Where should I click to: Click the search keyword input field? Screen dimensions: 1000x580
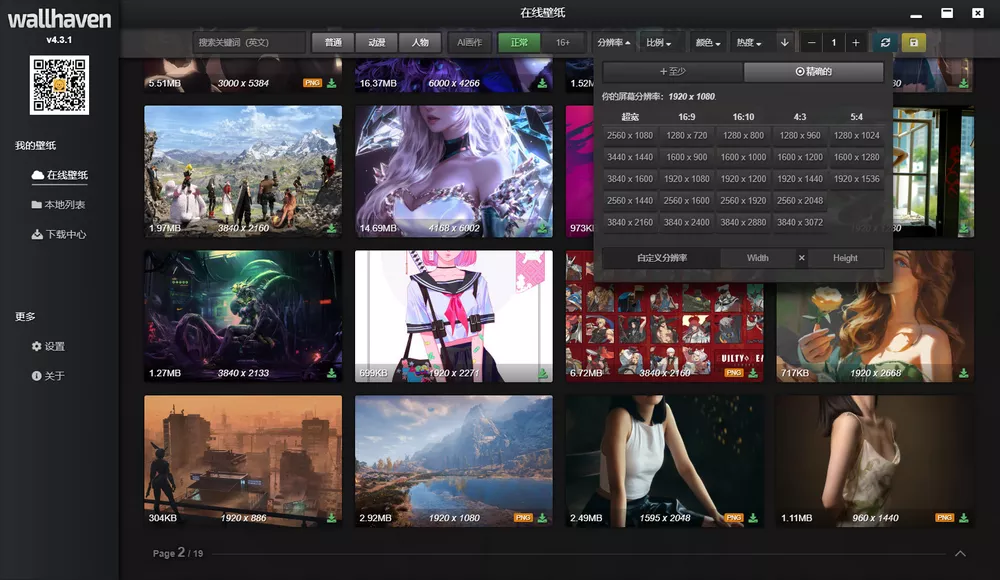click(249, 43)
